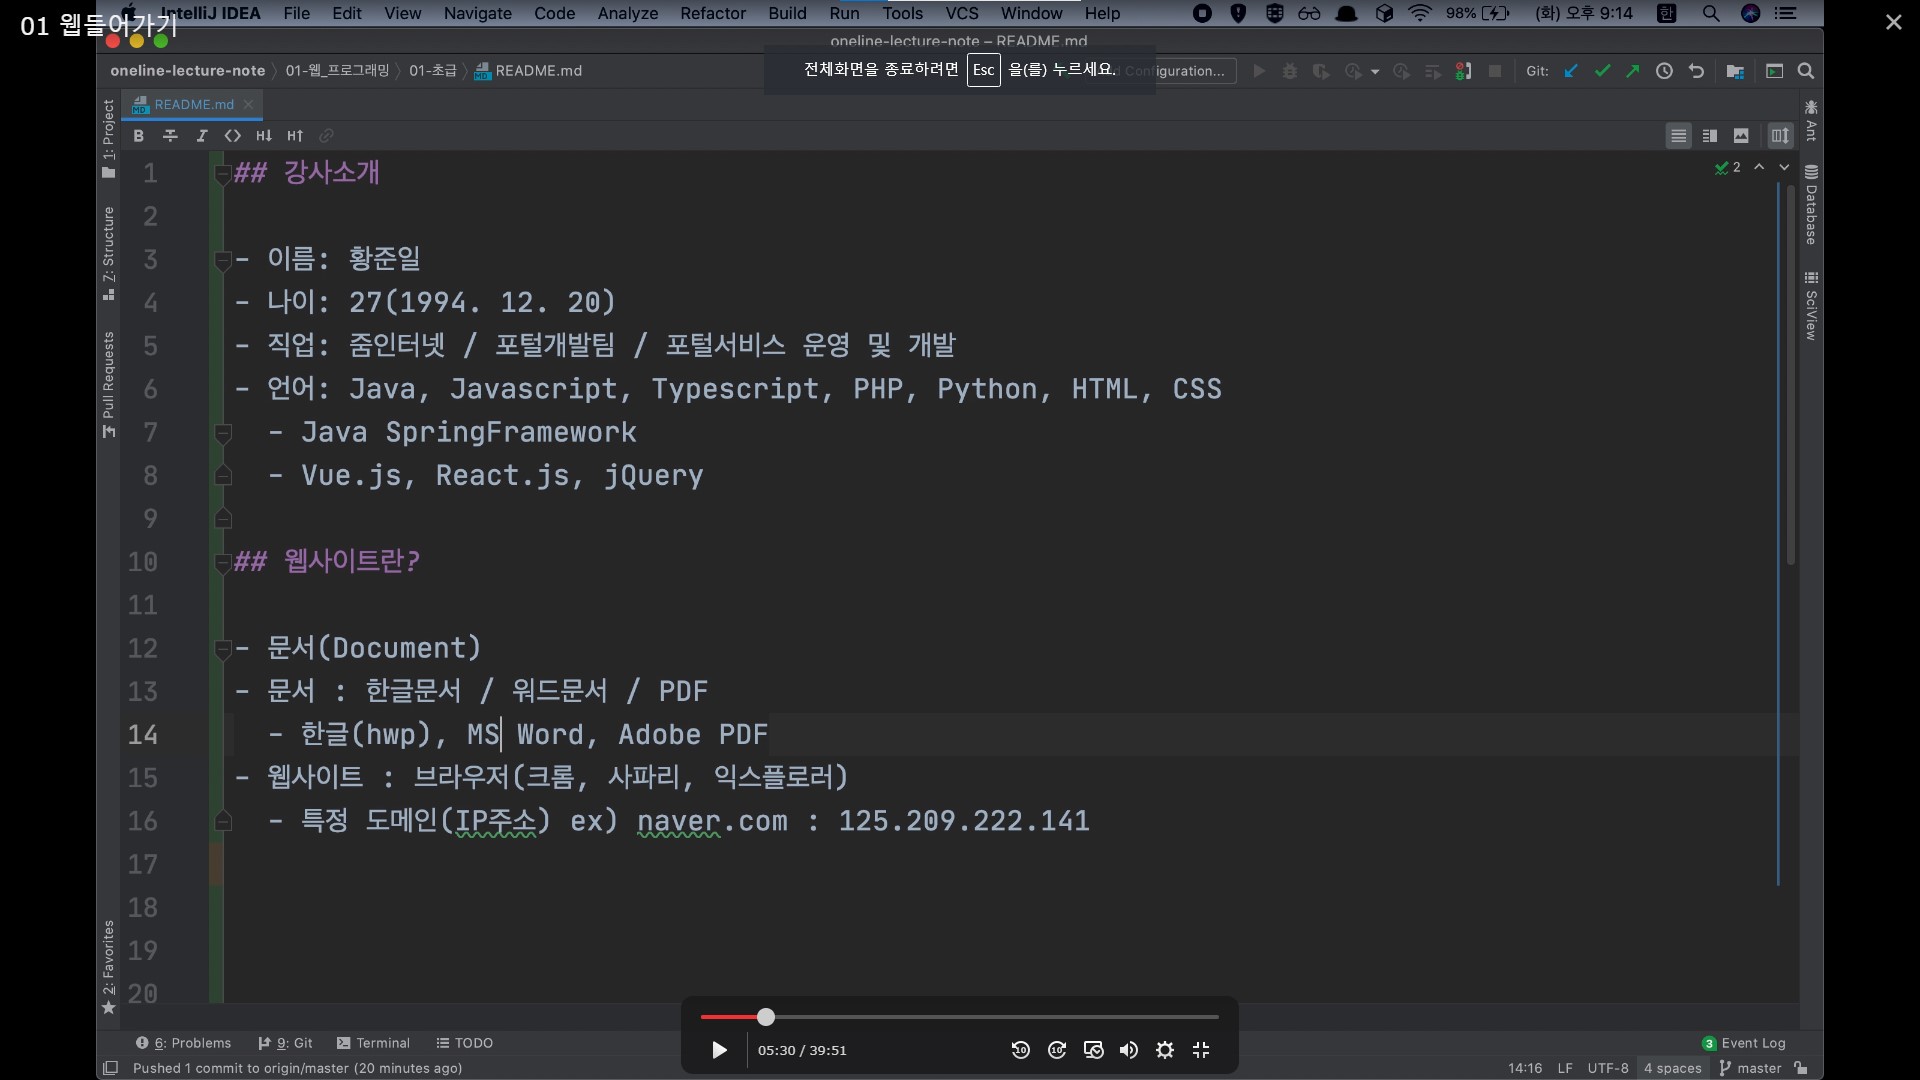Switch to editor-only view mode
Screen dimensions: 1920x1080
point(1679,136)
